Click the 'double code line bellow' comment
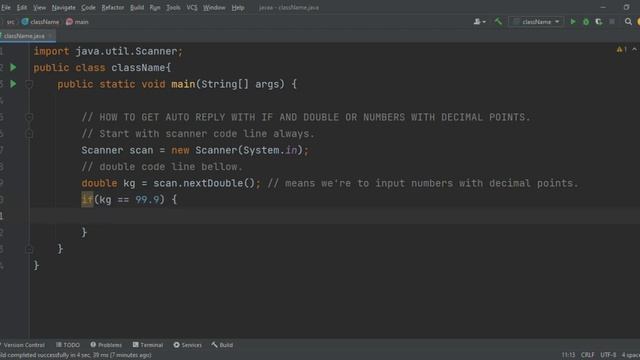 [x=162, y=167]
